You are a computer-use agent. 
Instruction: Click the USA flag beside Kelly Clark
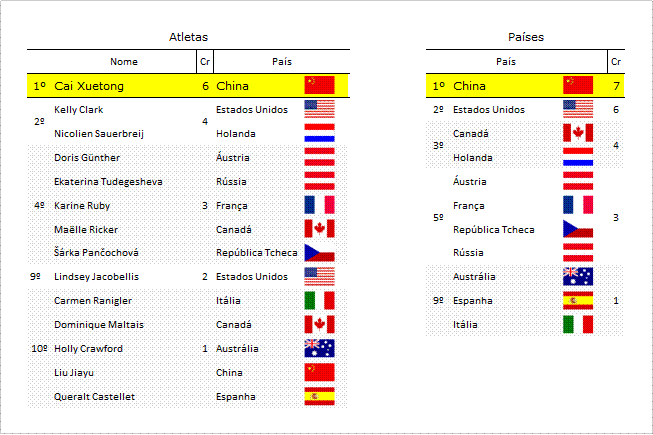click(319, 109)
